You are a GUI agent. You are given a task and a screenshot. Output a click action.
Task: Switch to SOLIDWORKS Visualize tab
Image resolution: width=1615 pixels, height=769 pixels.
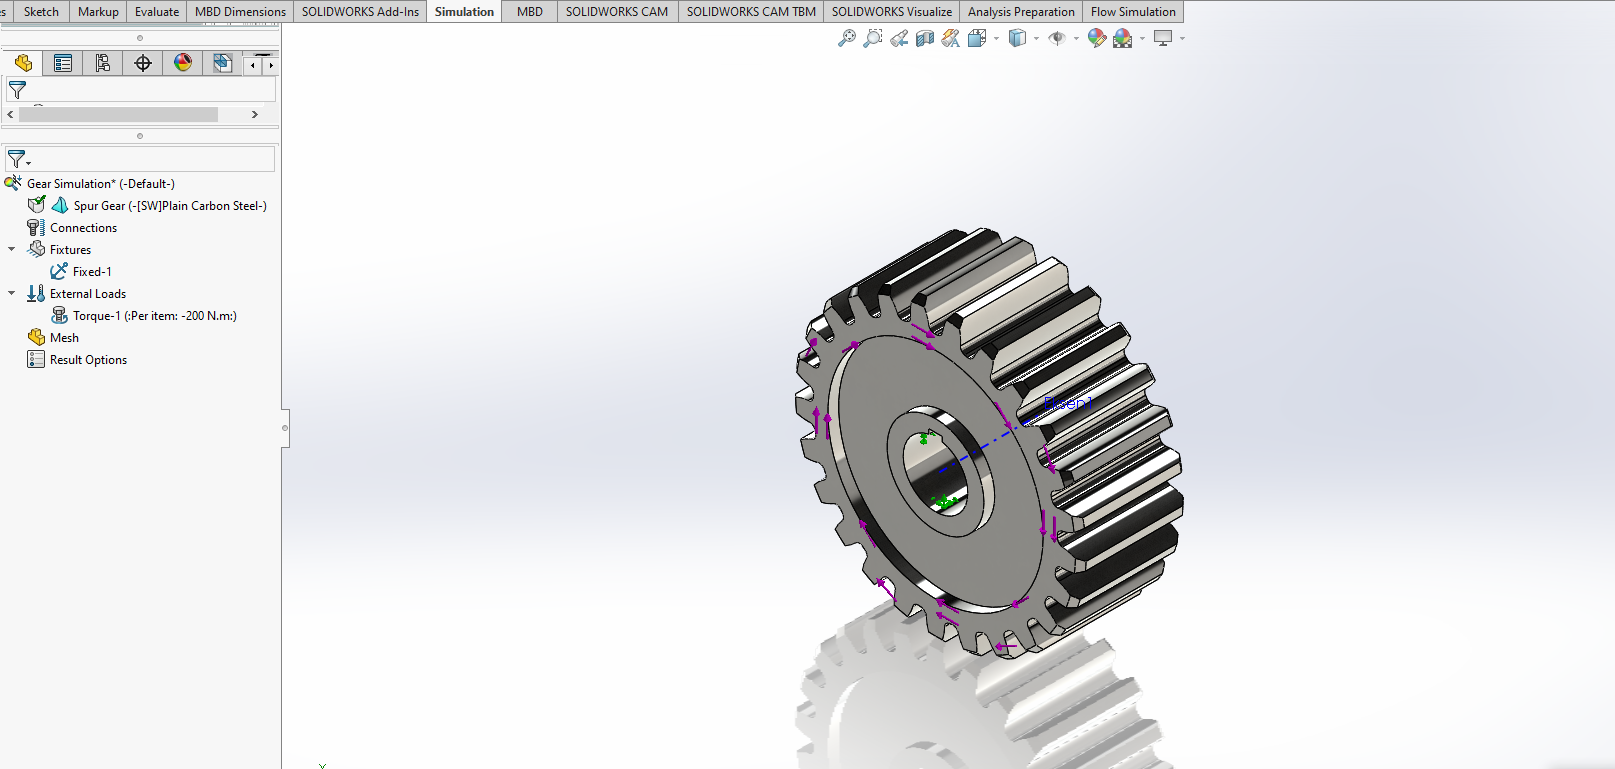coord(891,12)
